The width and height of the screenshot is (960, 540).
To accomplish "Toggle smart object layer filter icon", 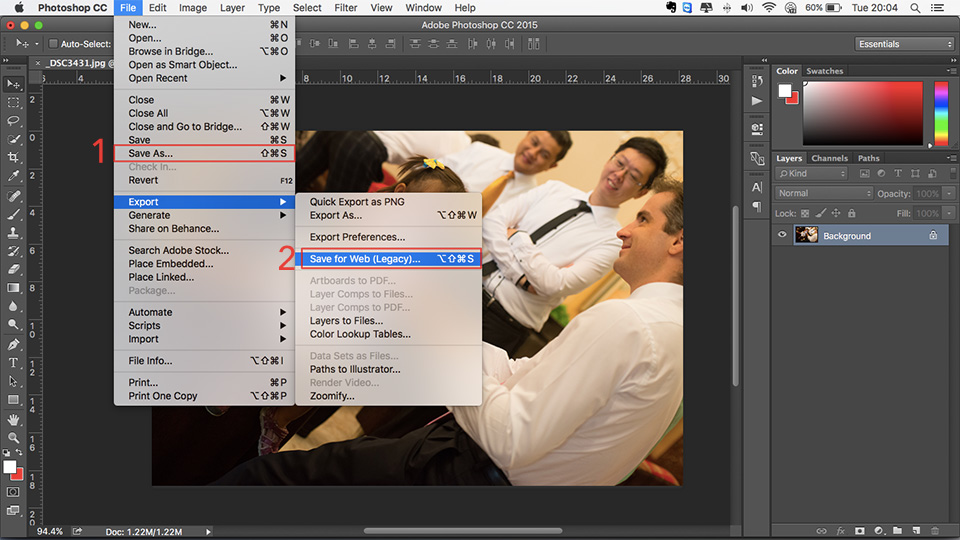I will tap(932, 174).
